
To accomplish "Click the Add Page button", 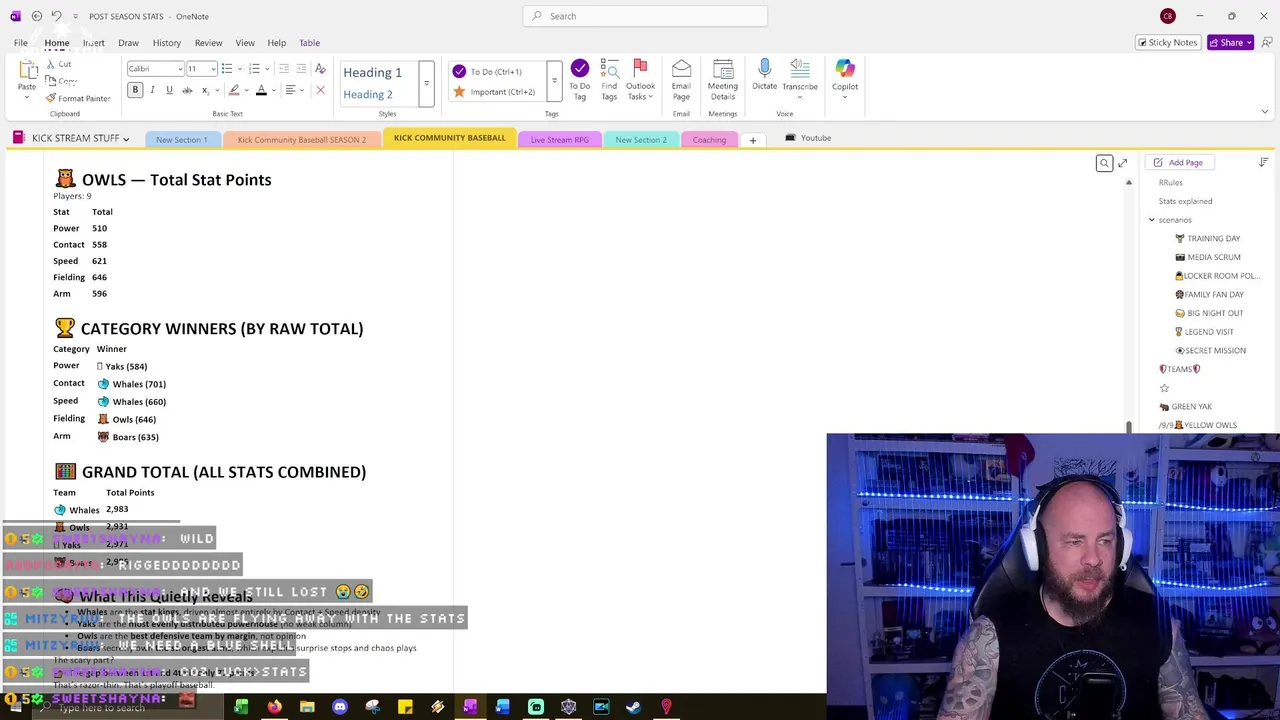I will tap(1178, 162).
